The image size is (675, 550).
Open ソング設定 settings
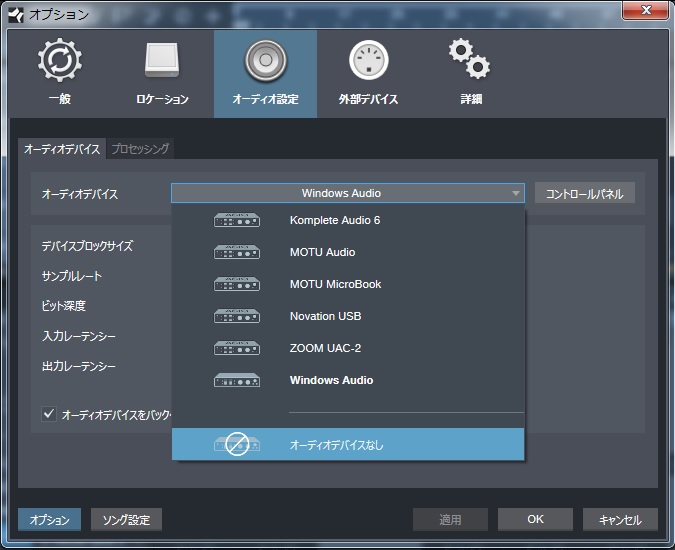pos(126,519)
